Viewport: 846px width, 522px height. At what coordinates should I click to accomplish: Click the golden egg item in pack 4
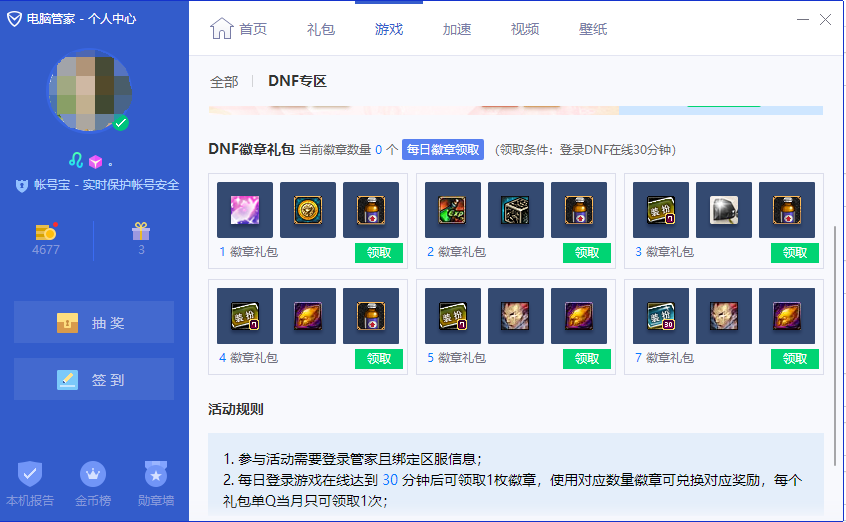(x=308, y=316)
